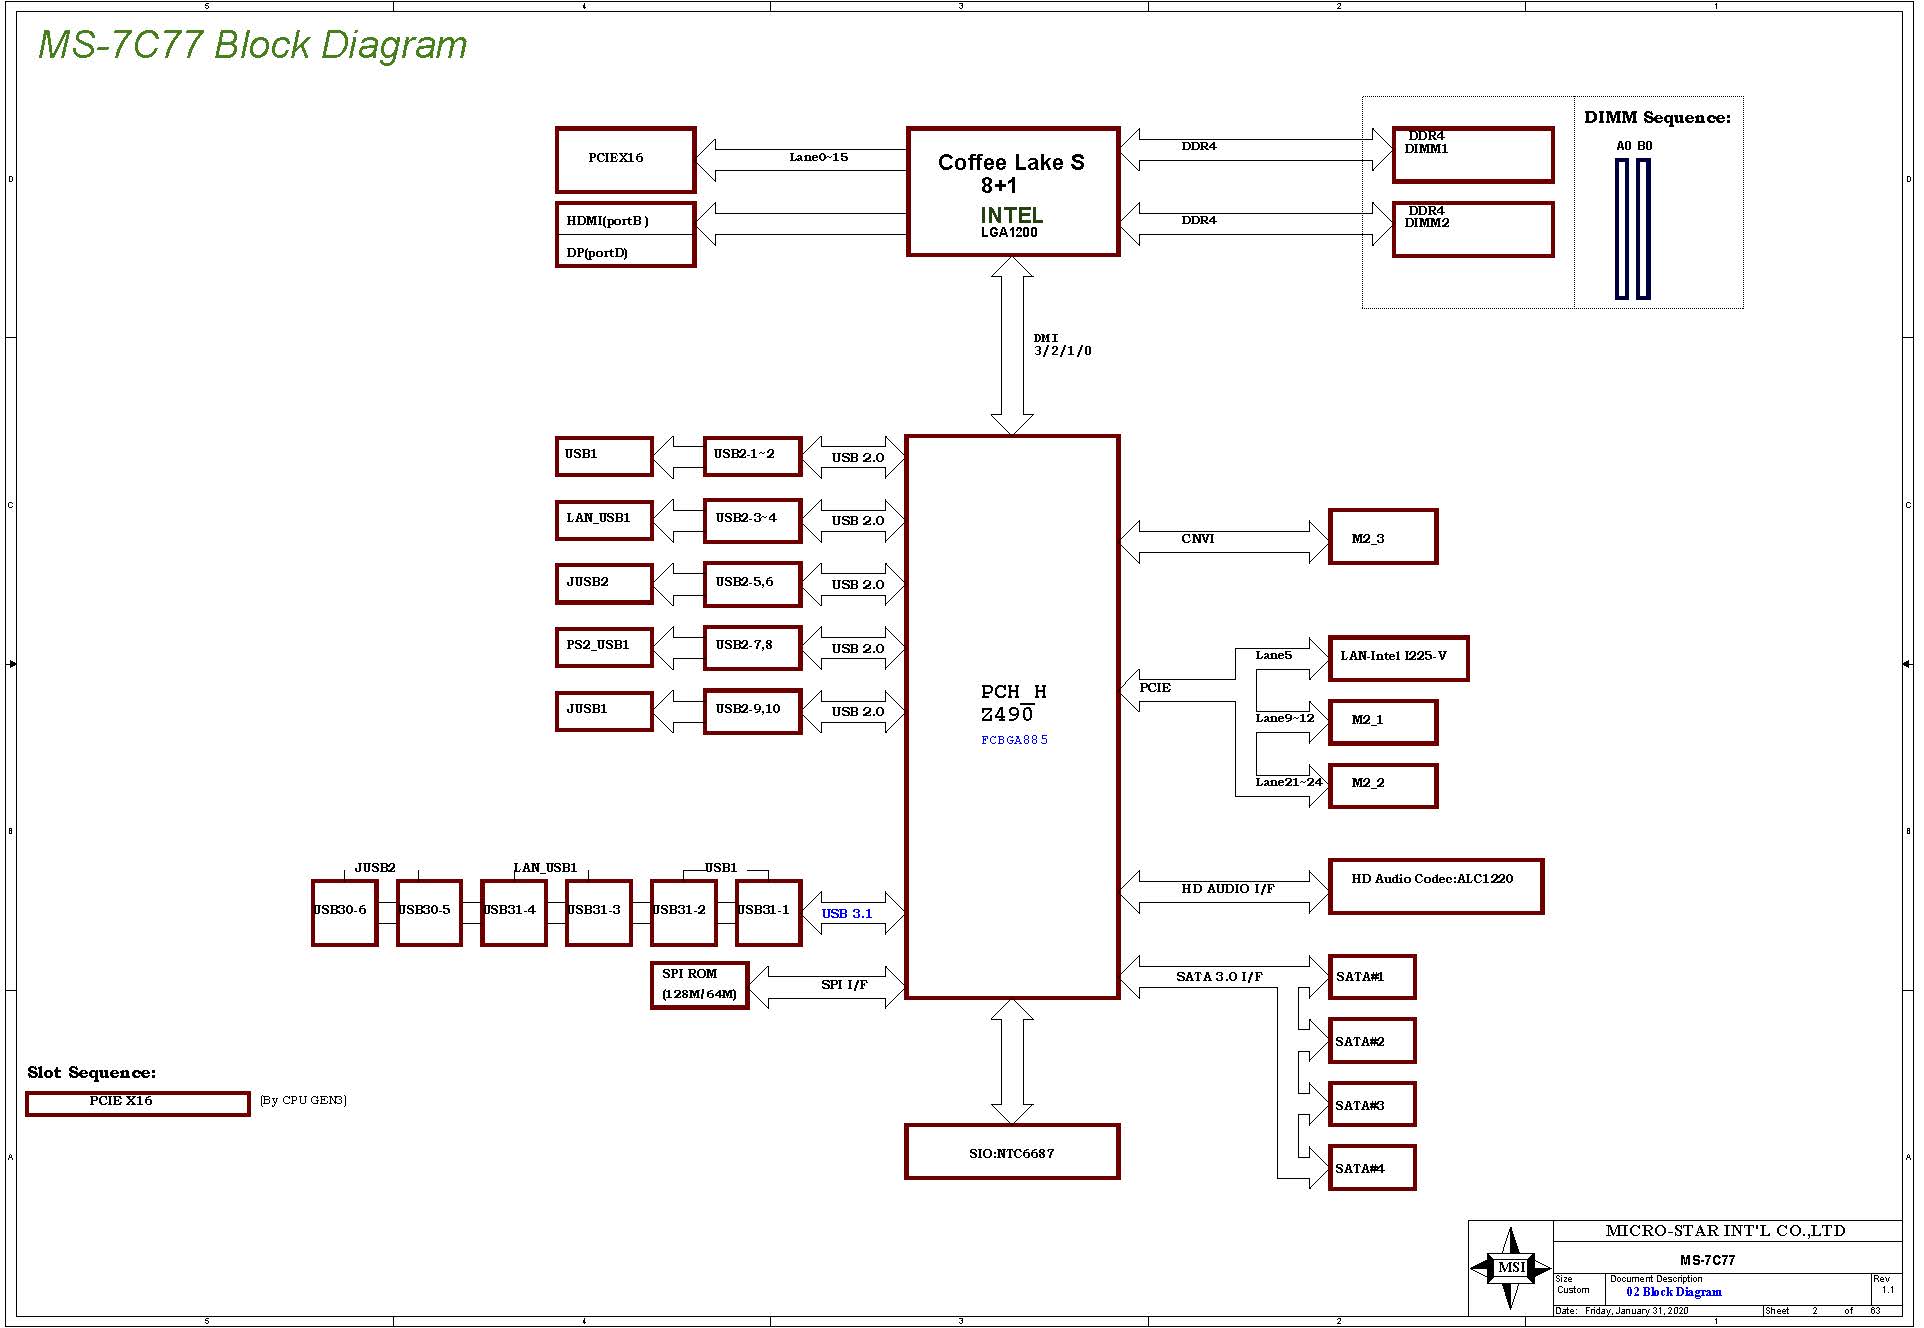Select the "M2_1" block
Image resolution: width=1924 pixels, height=1328 pixels.
click(x=1383, y=722)
